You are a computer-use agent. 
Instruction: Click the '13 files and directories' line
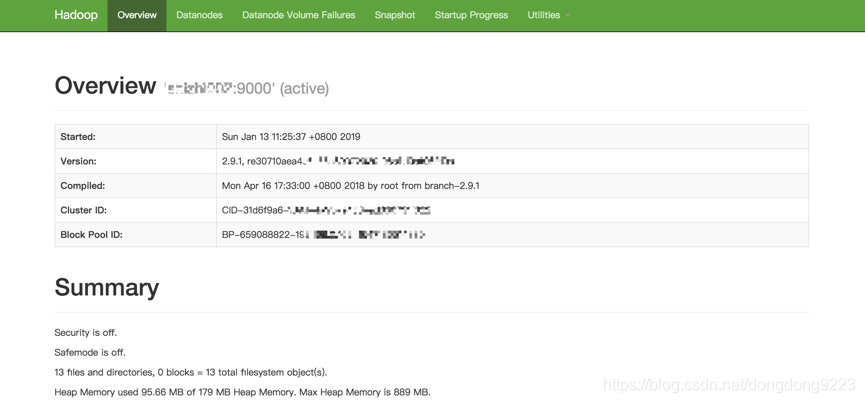pyautogui.click(x=191, y=372)
